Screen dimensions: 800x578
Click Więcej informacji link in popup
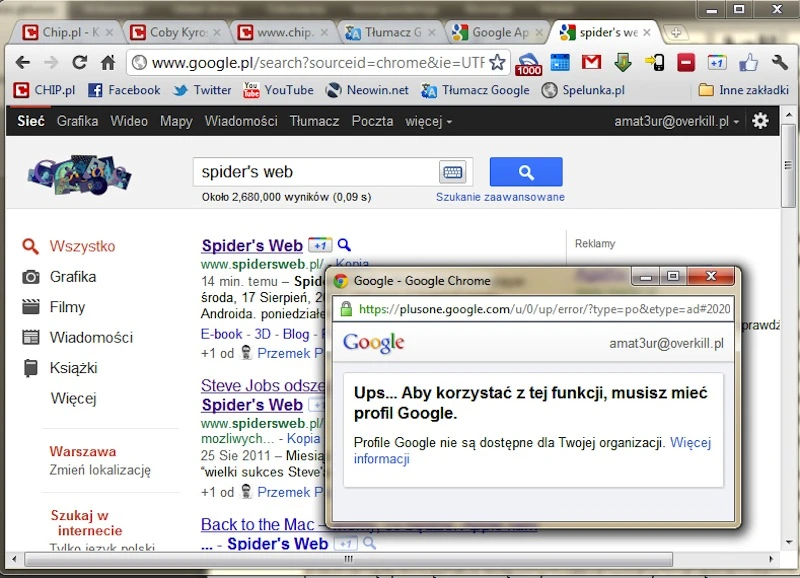532,450
